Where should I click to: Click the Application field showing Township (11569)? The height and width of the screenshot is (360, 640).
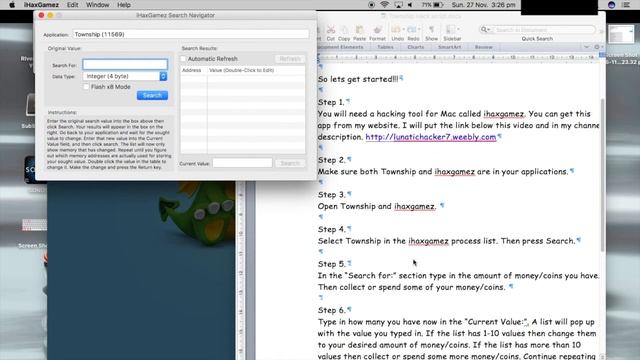pos(190,34)
